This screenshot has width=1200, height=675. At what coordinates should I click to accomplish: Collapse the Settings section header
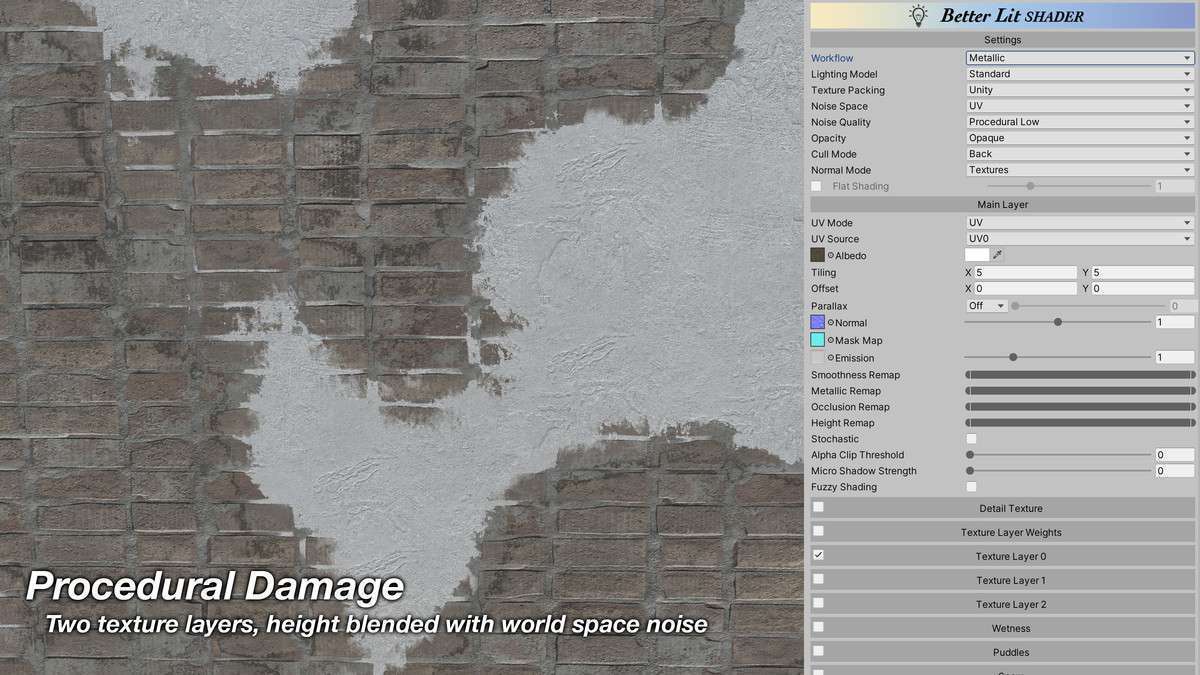coord(1003,40)
